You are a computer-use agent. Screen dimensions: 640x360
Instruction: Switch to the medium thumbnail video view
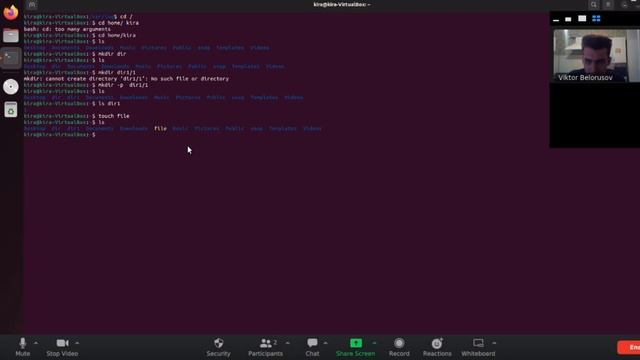click(582, 19)
